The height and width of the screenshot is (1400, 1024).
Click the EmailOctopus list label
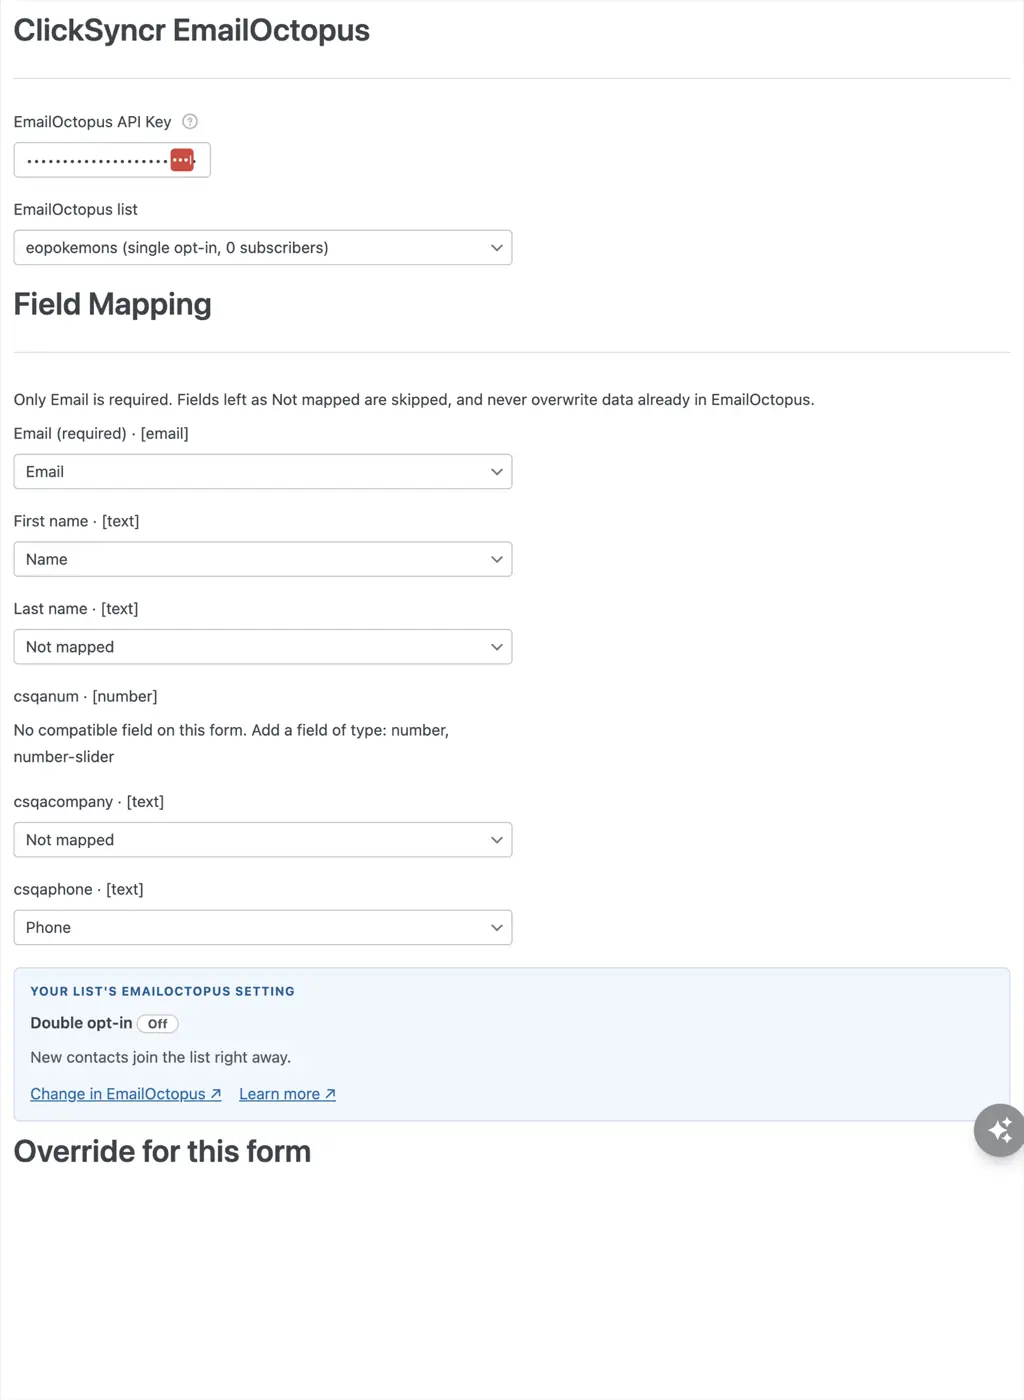click(x=76, y=210)
